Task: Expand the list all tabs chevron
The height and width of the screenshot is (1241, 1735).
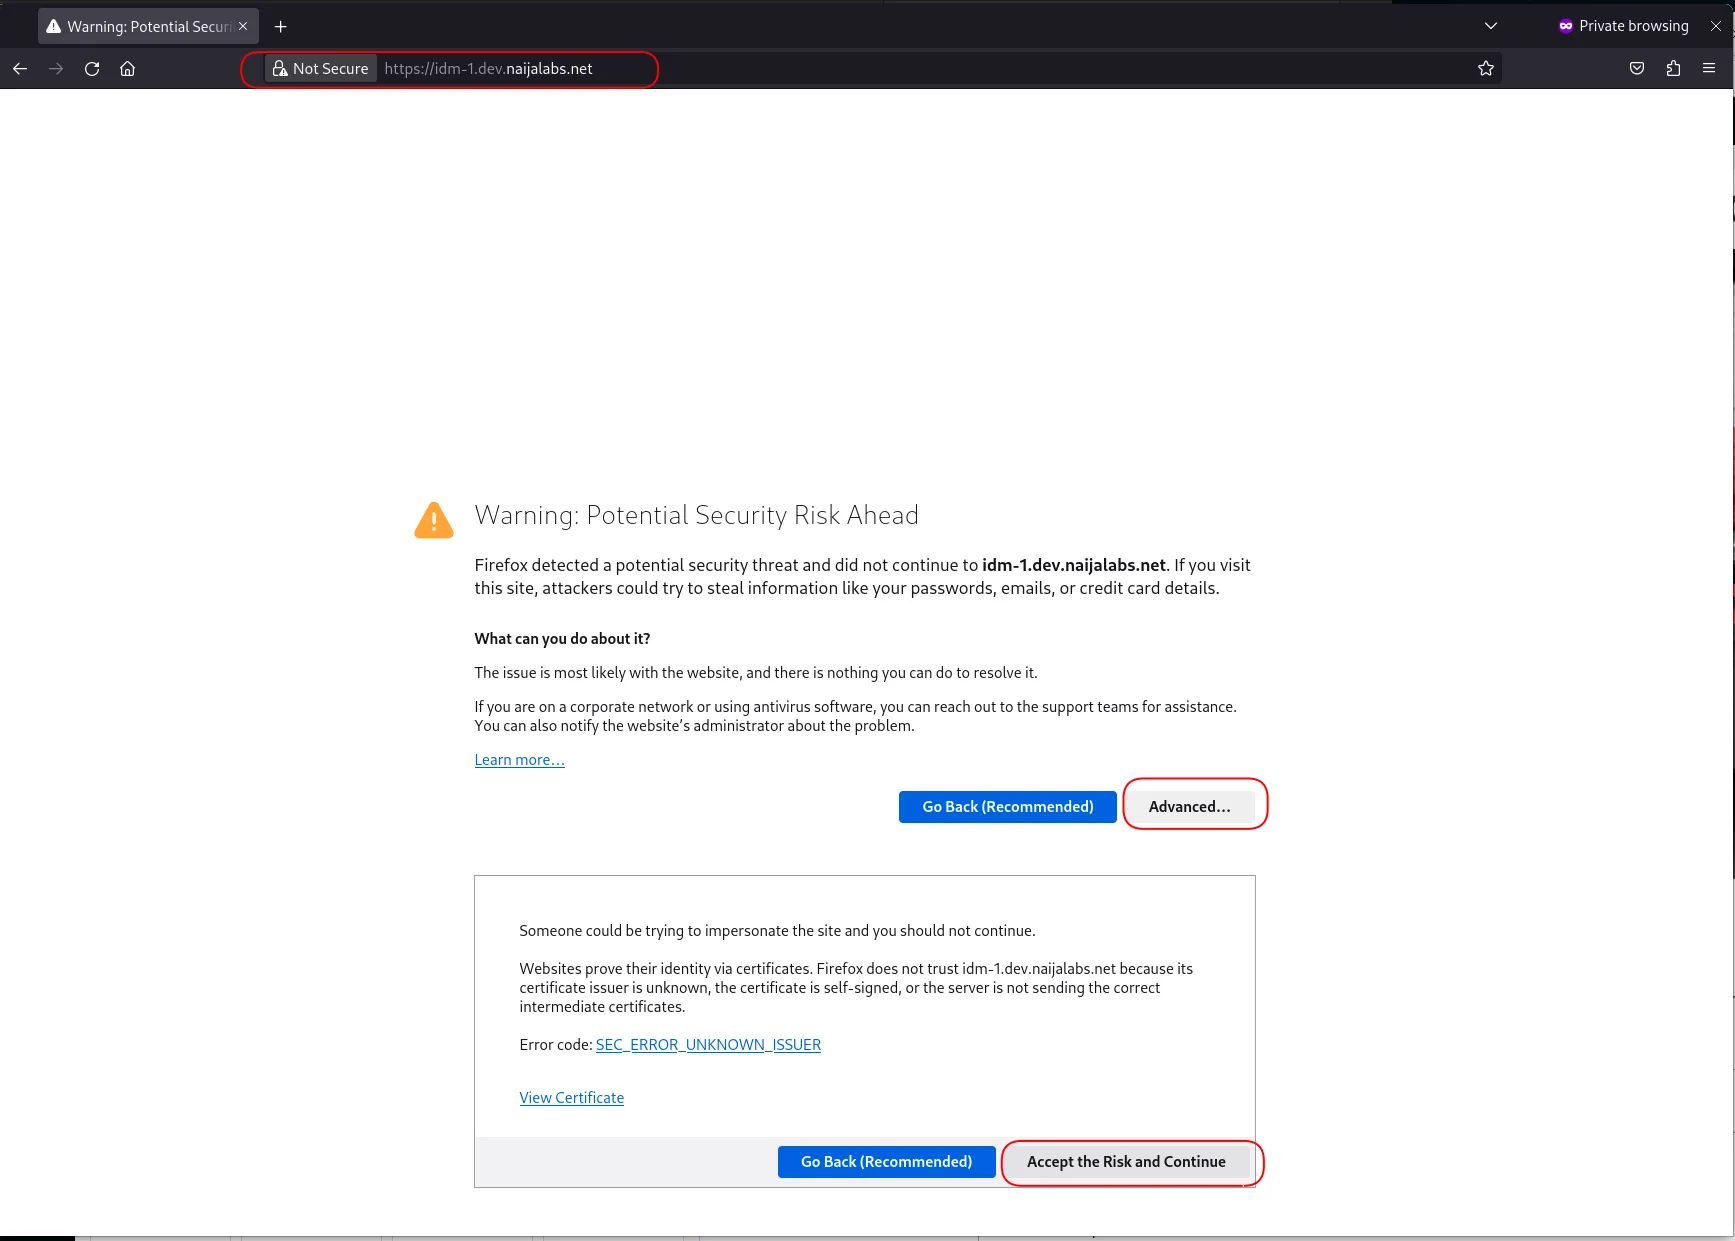Action: pos(1491,26)
